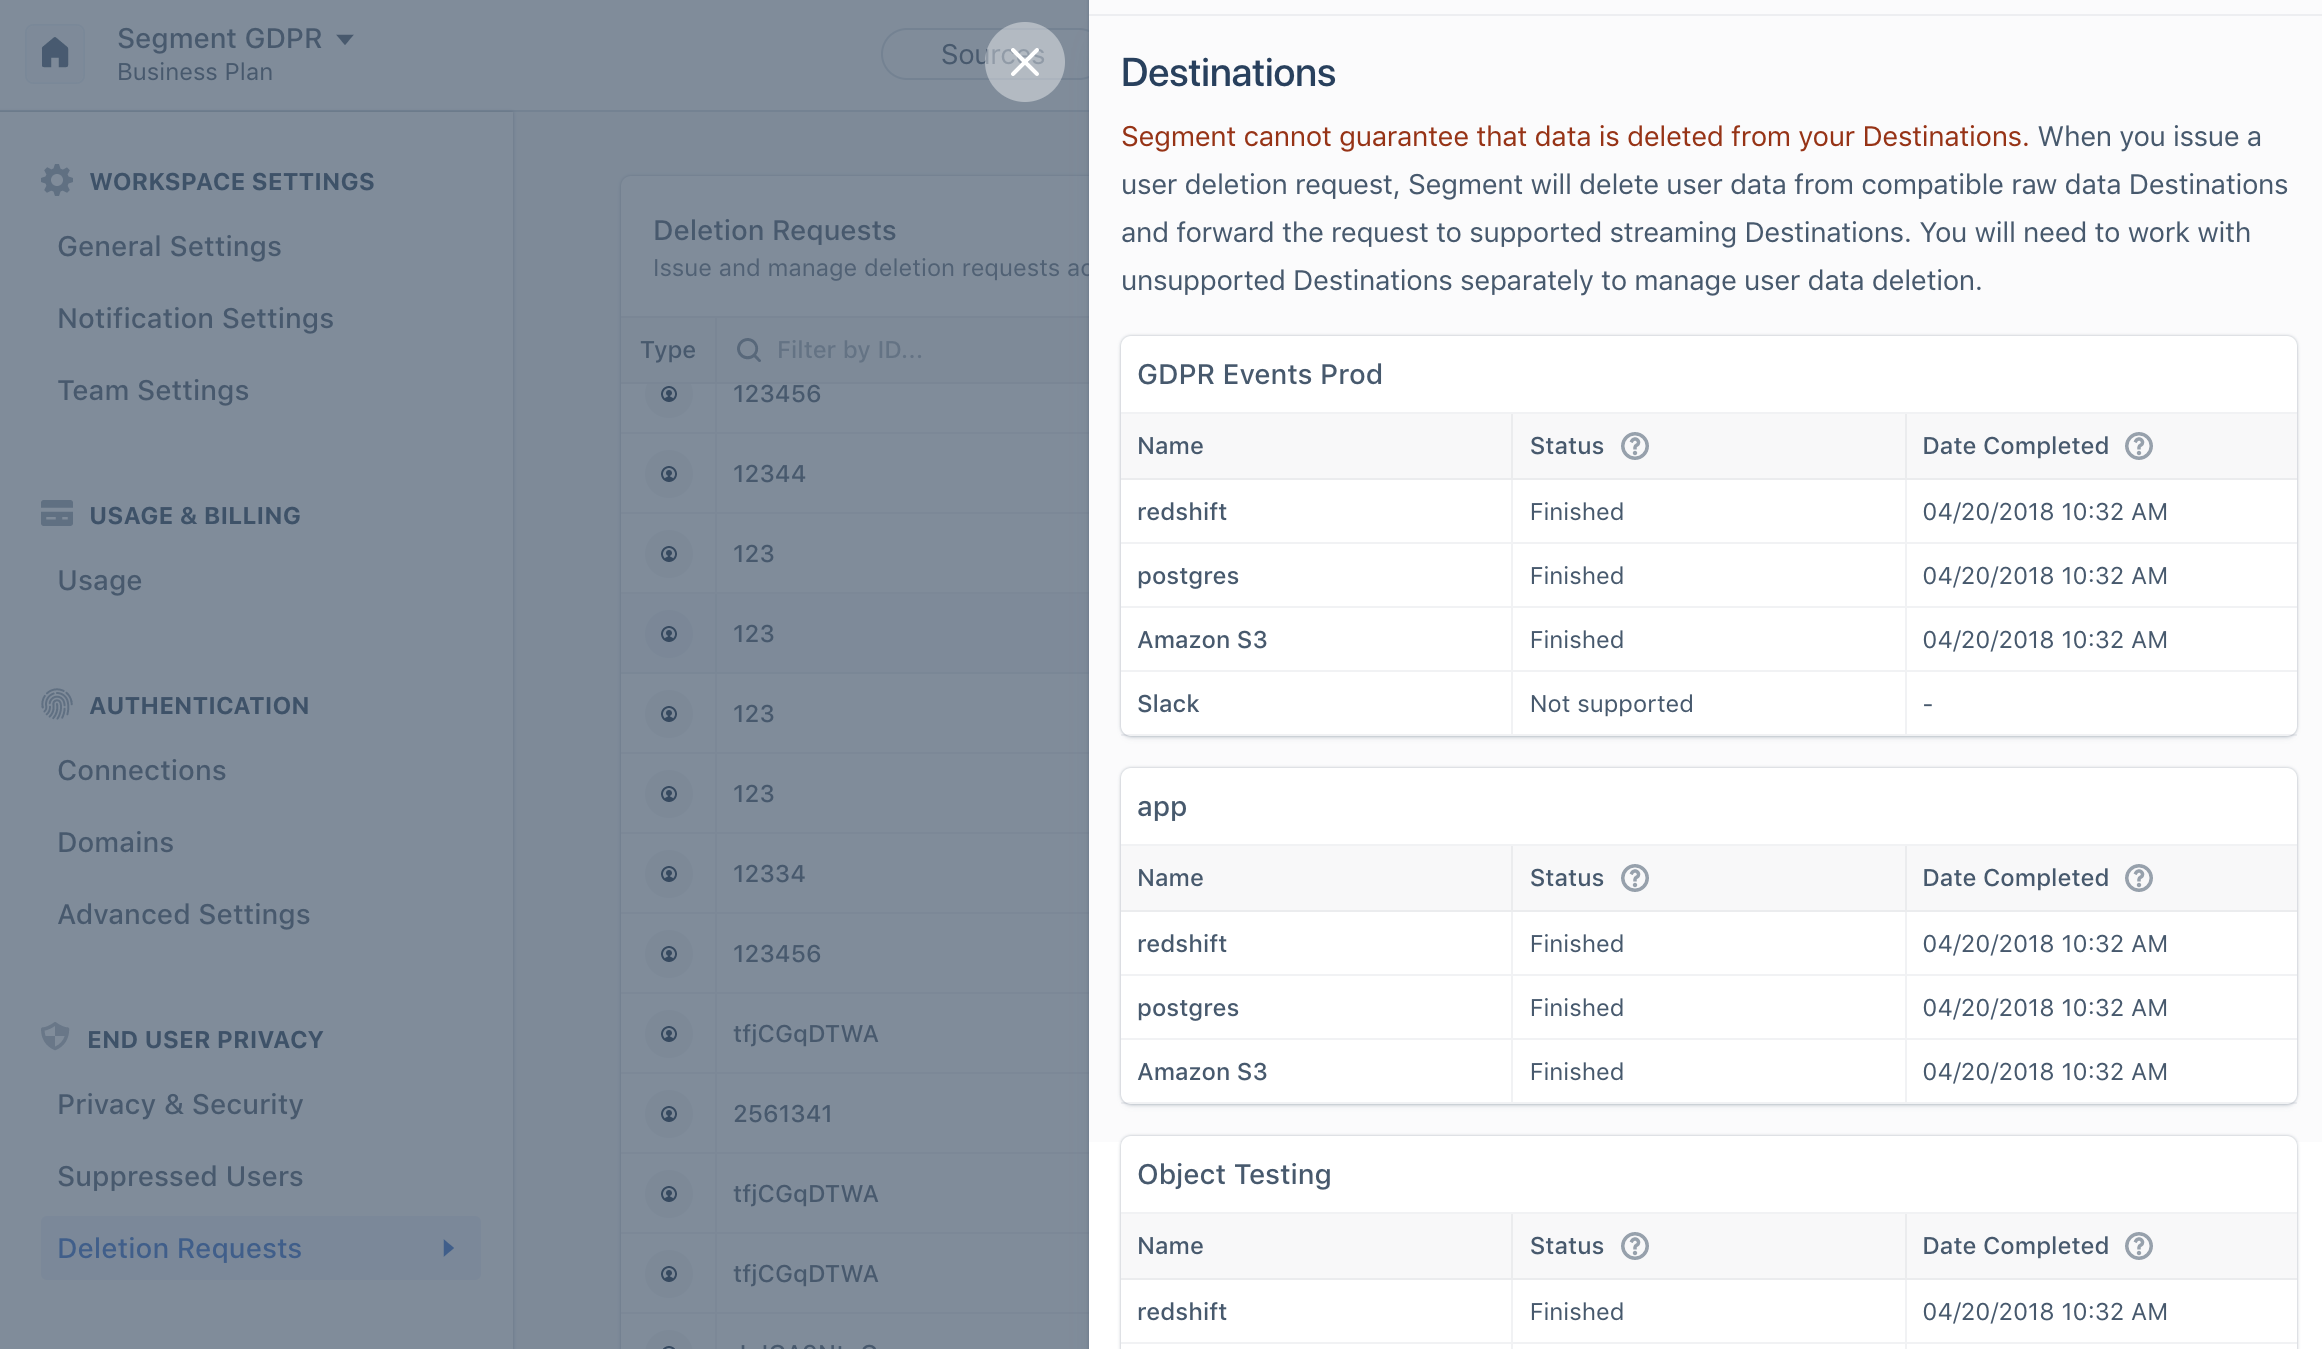Open Advanced Settings under Authentication
This screenshot has width=2322, height=1349.
coord(183,914)
